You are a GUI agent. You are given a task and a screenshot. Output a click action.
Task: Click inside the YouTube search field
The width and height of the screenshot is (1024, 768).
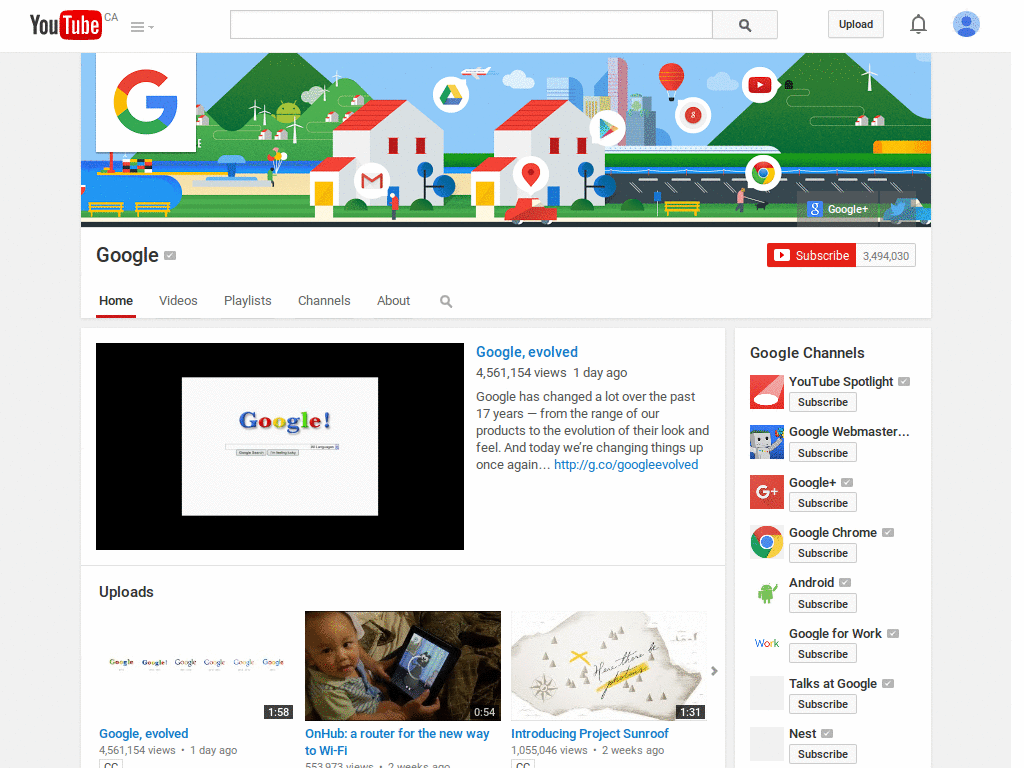[471, 25]
